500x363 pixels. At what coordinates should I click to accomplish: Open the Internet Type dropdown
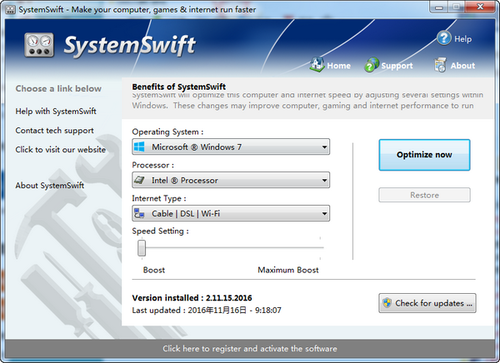[231, 213]
